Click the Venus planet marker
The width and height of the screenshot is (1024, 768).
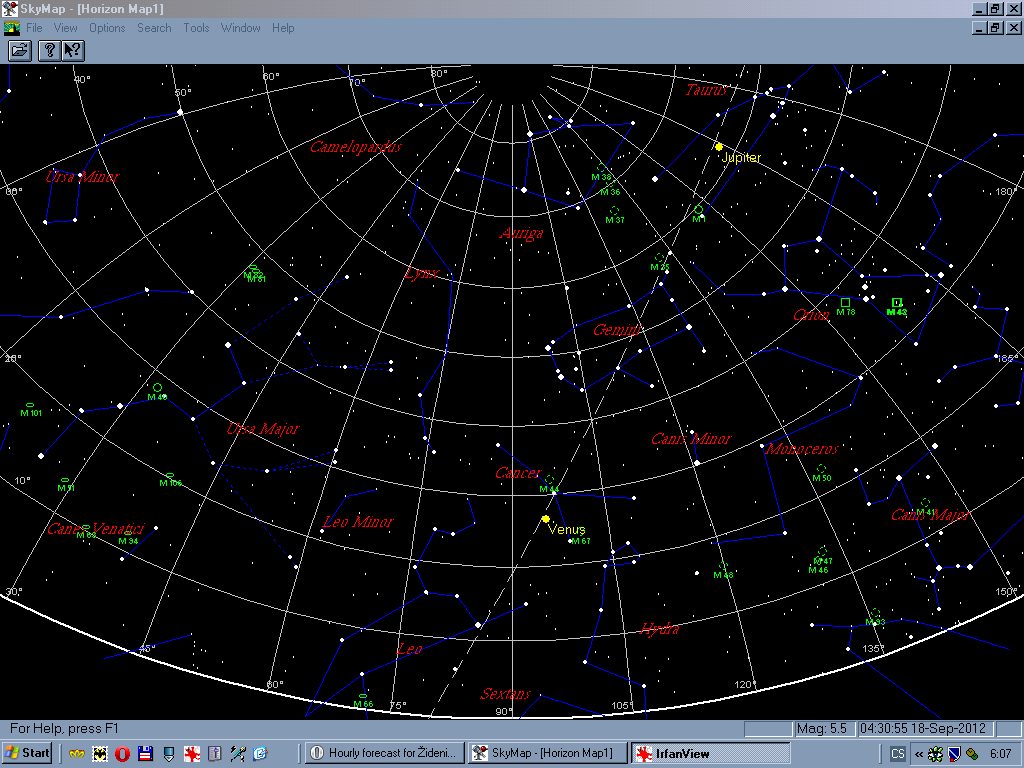point(546,519)
